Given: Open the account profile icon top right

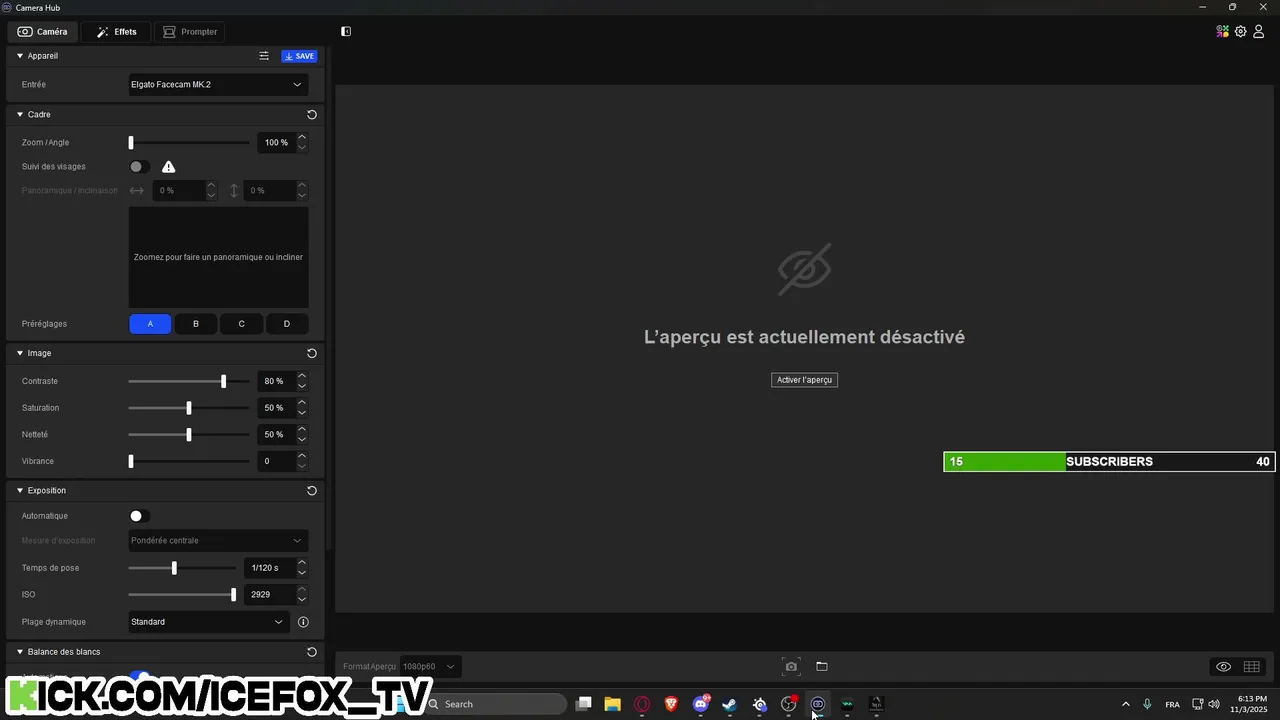Looking at the screenshot, I should click(x=1259, y=32).
